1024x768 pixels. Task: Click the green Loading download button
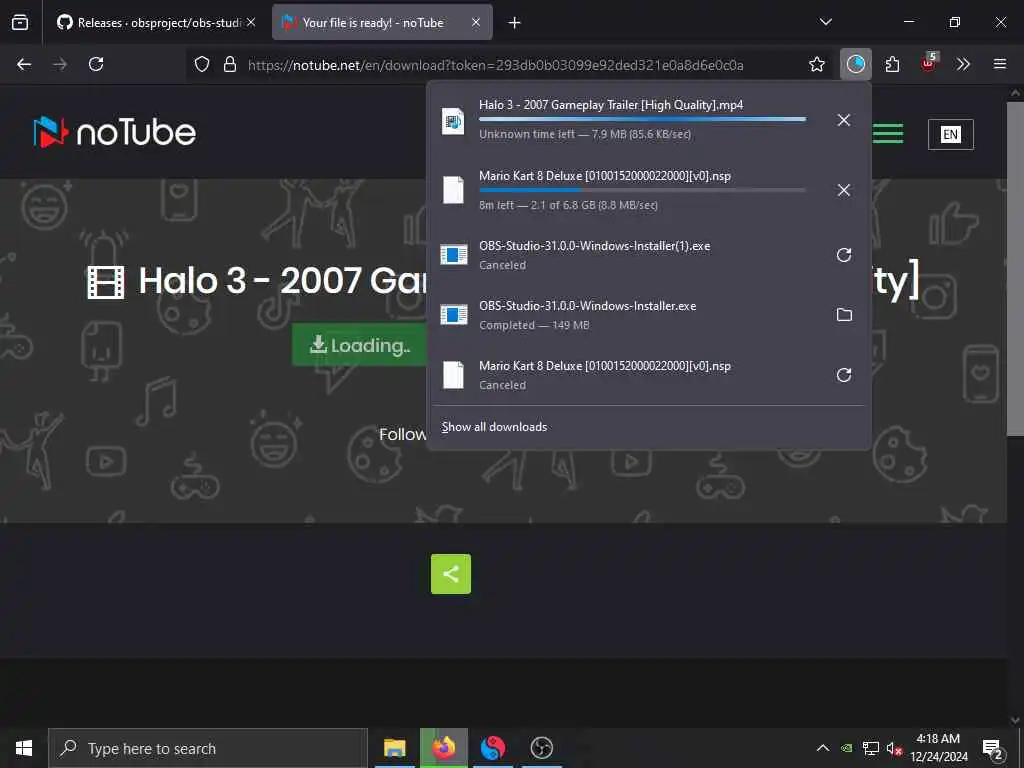[x=359, y=345]
